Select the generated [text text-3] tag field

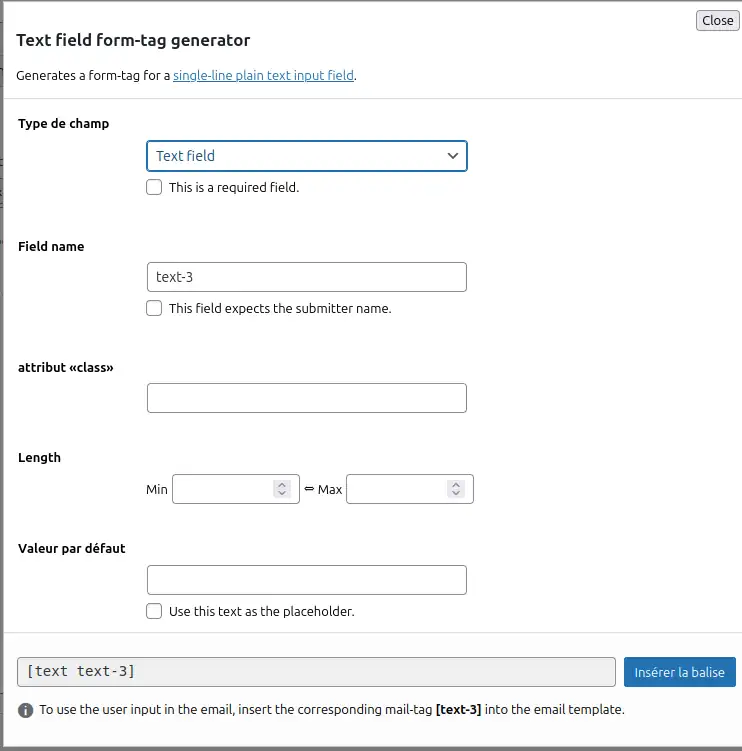[x=316, y=672]
